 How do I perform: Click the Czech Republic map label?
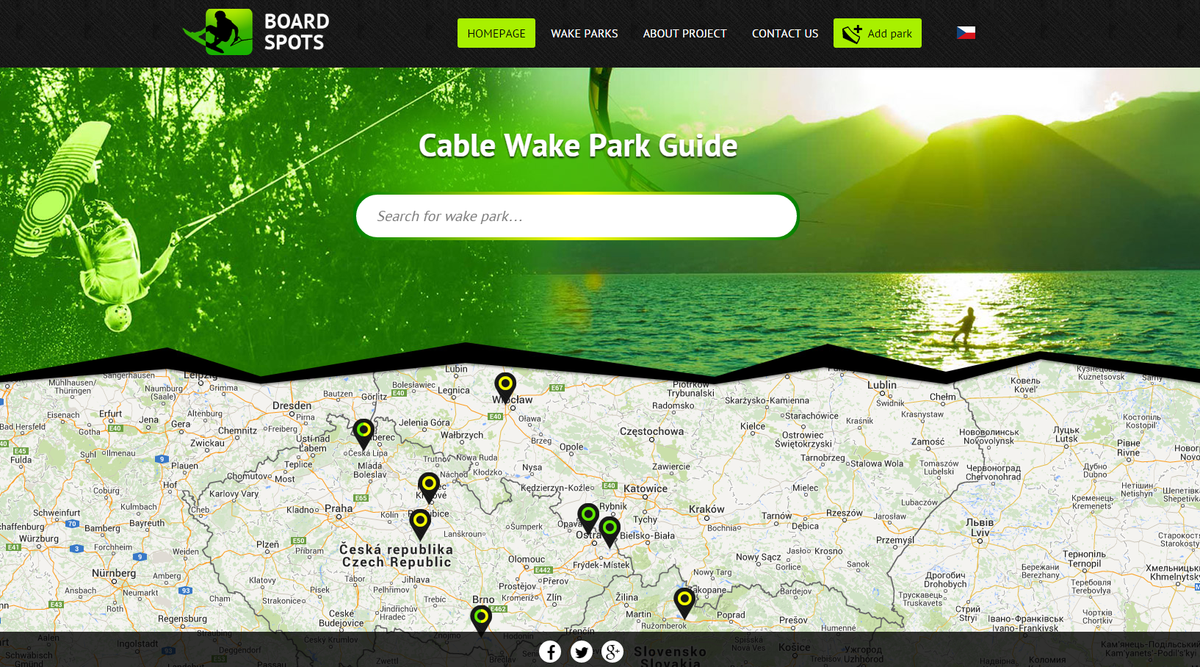[397, 563]
